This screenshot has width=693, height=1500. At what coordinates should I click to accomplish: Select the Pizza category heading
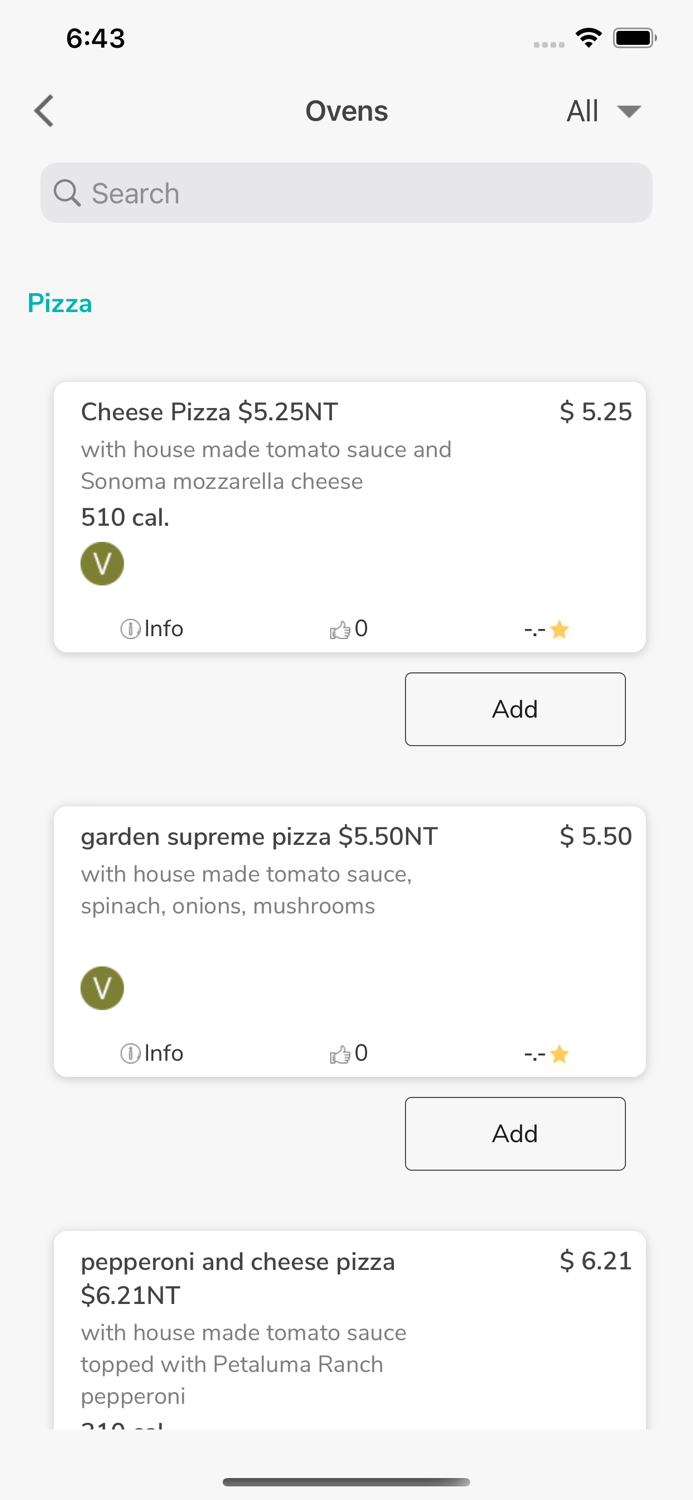click(x=60, y=303)
